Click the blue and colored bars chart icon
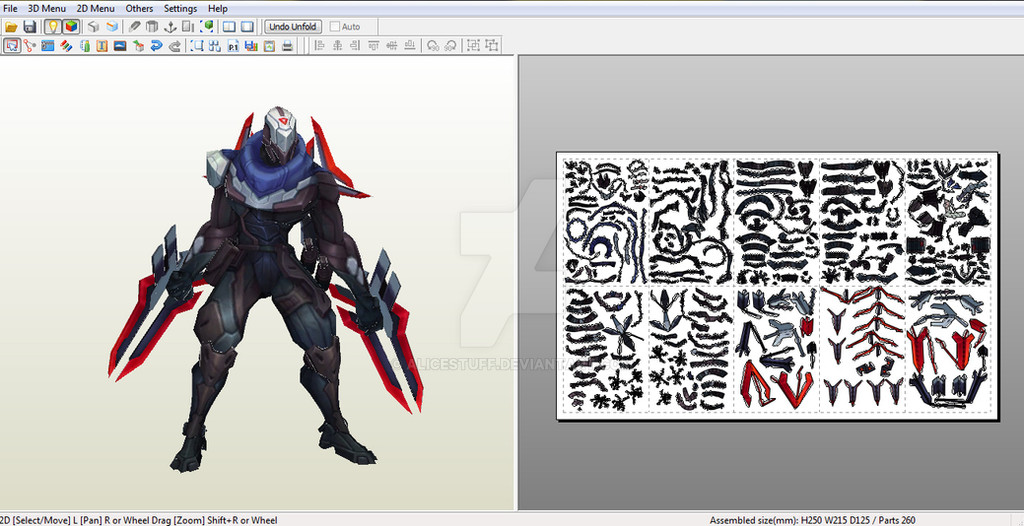This screenshot has width=1024, height=526. pos(251,46)
